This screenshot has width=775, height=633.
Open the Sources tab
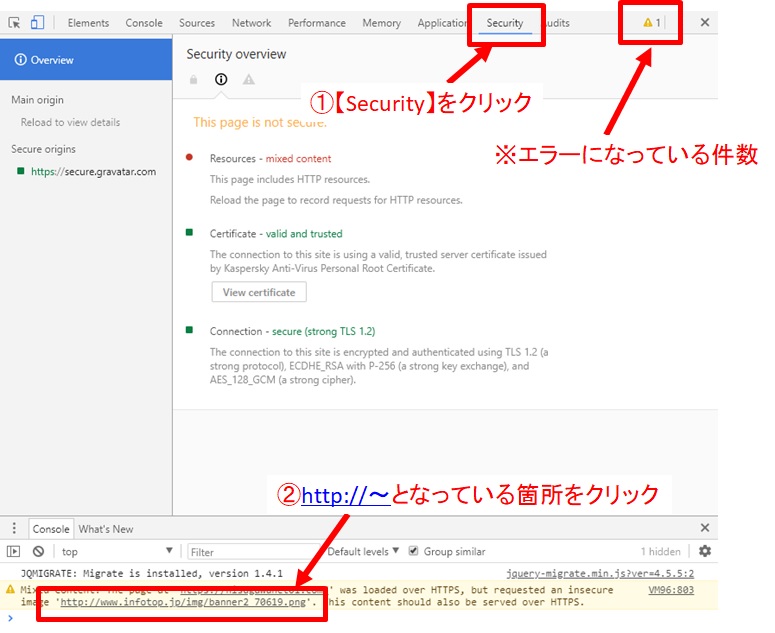pos(197,23)
